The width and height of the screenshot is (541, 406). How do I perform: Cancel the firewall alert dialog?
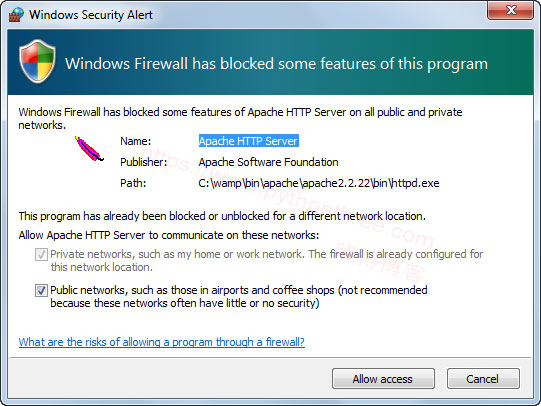483,379
